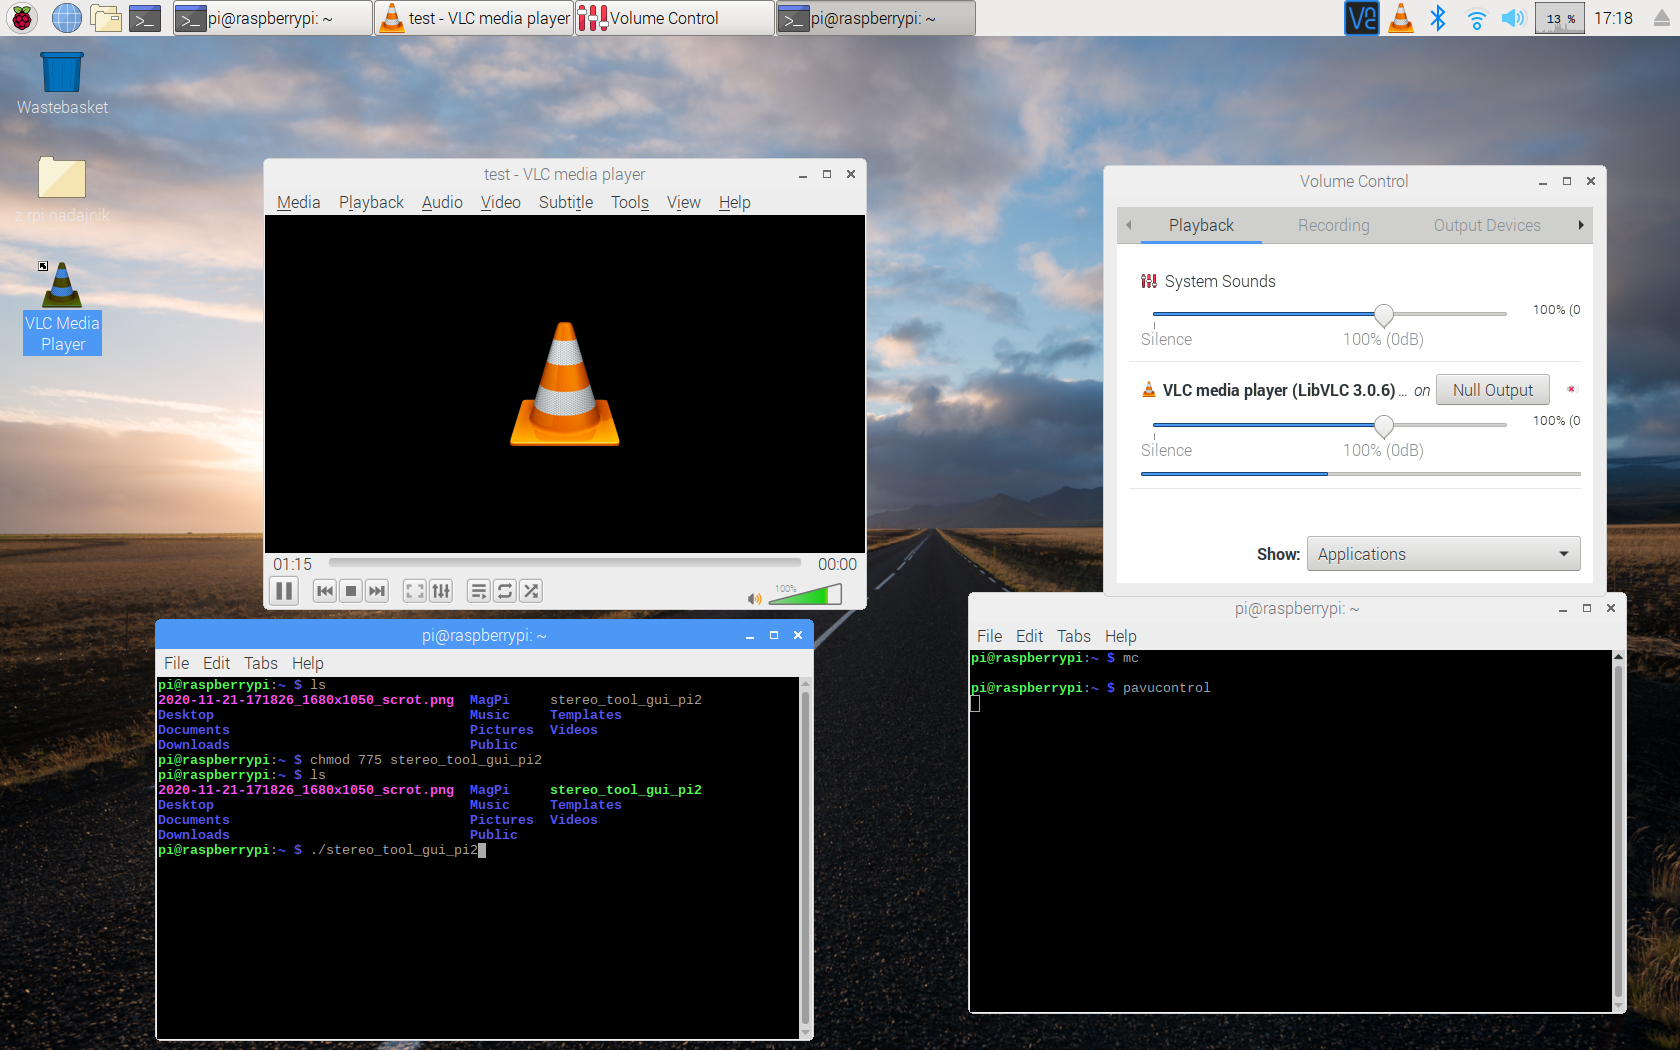Switch to Output Devices tab
The height and width of the screenshot is (1050, 1680).
(1487, 225)
